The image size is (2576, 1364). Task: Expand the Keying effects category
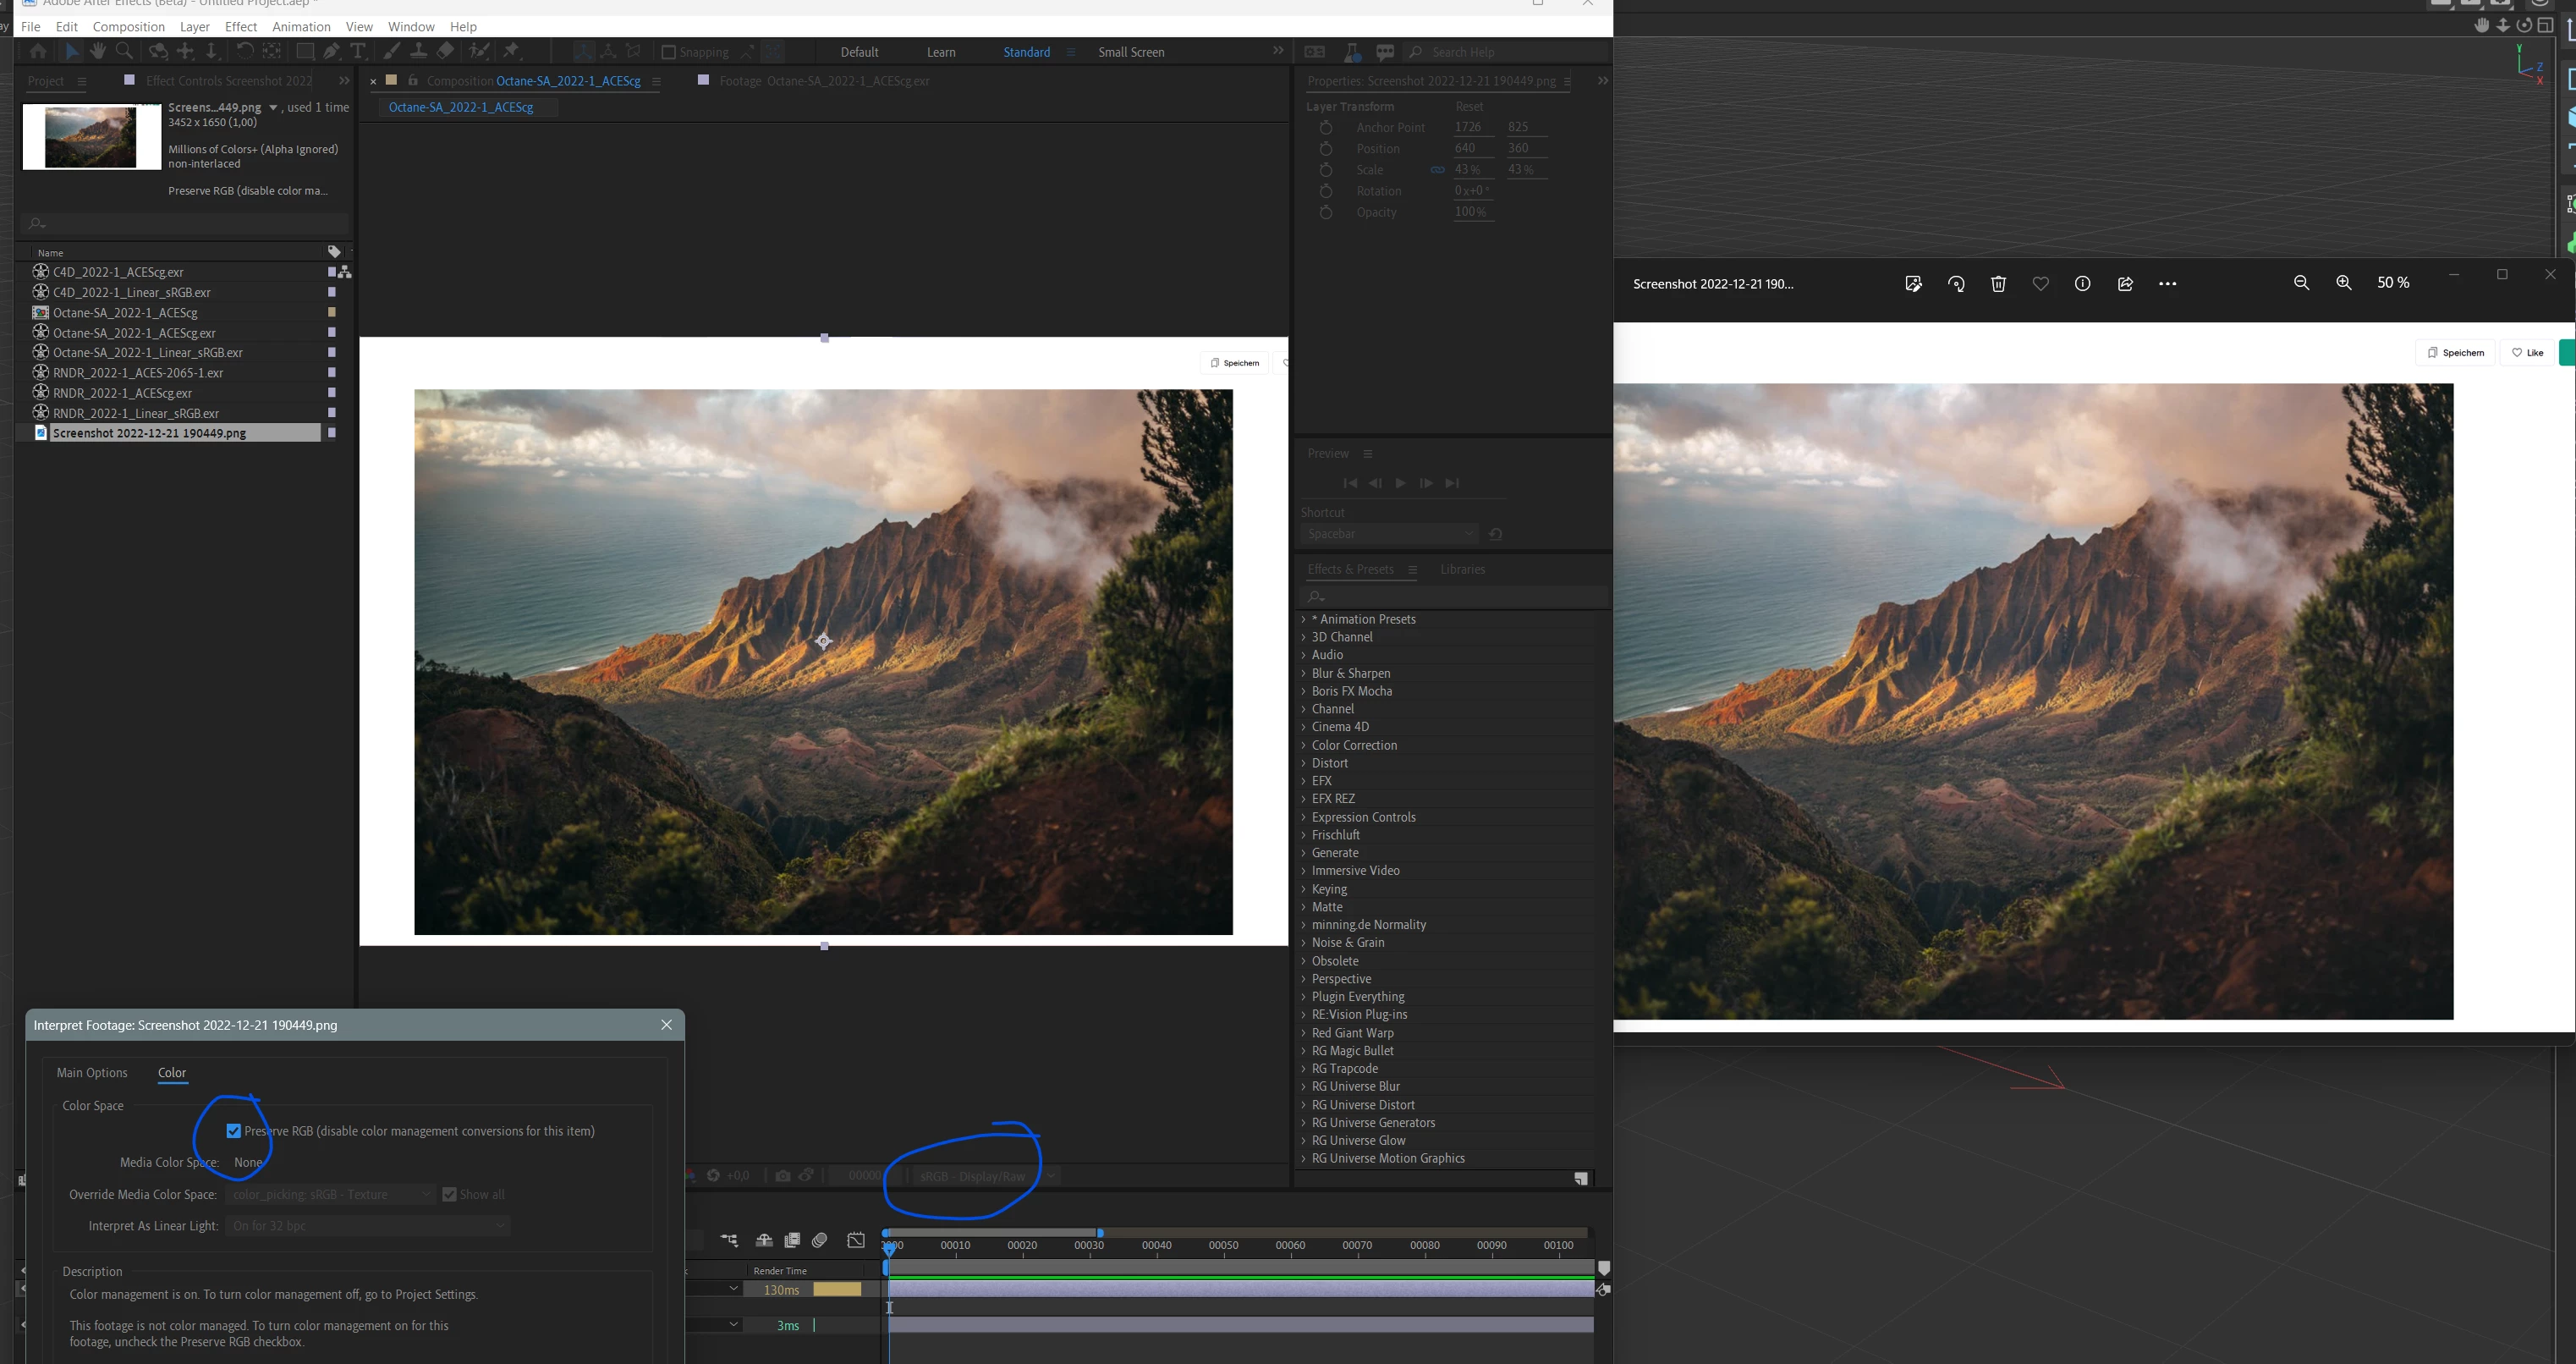pos(1329,889)
